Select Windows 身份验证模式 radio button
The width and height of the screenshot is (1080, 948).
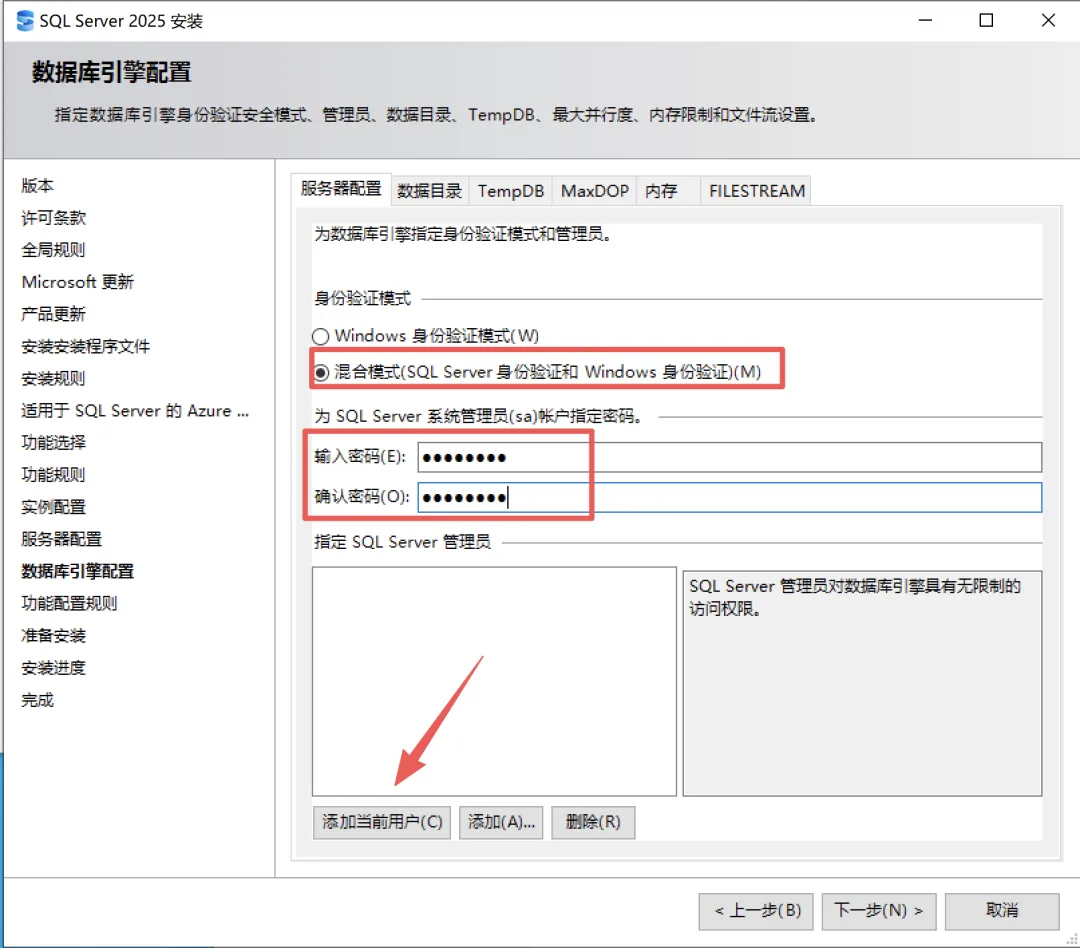click(x=320, y=336)
